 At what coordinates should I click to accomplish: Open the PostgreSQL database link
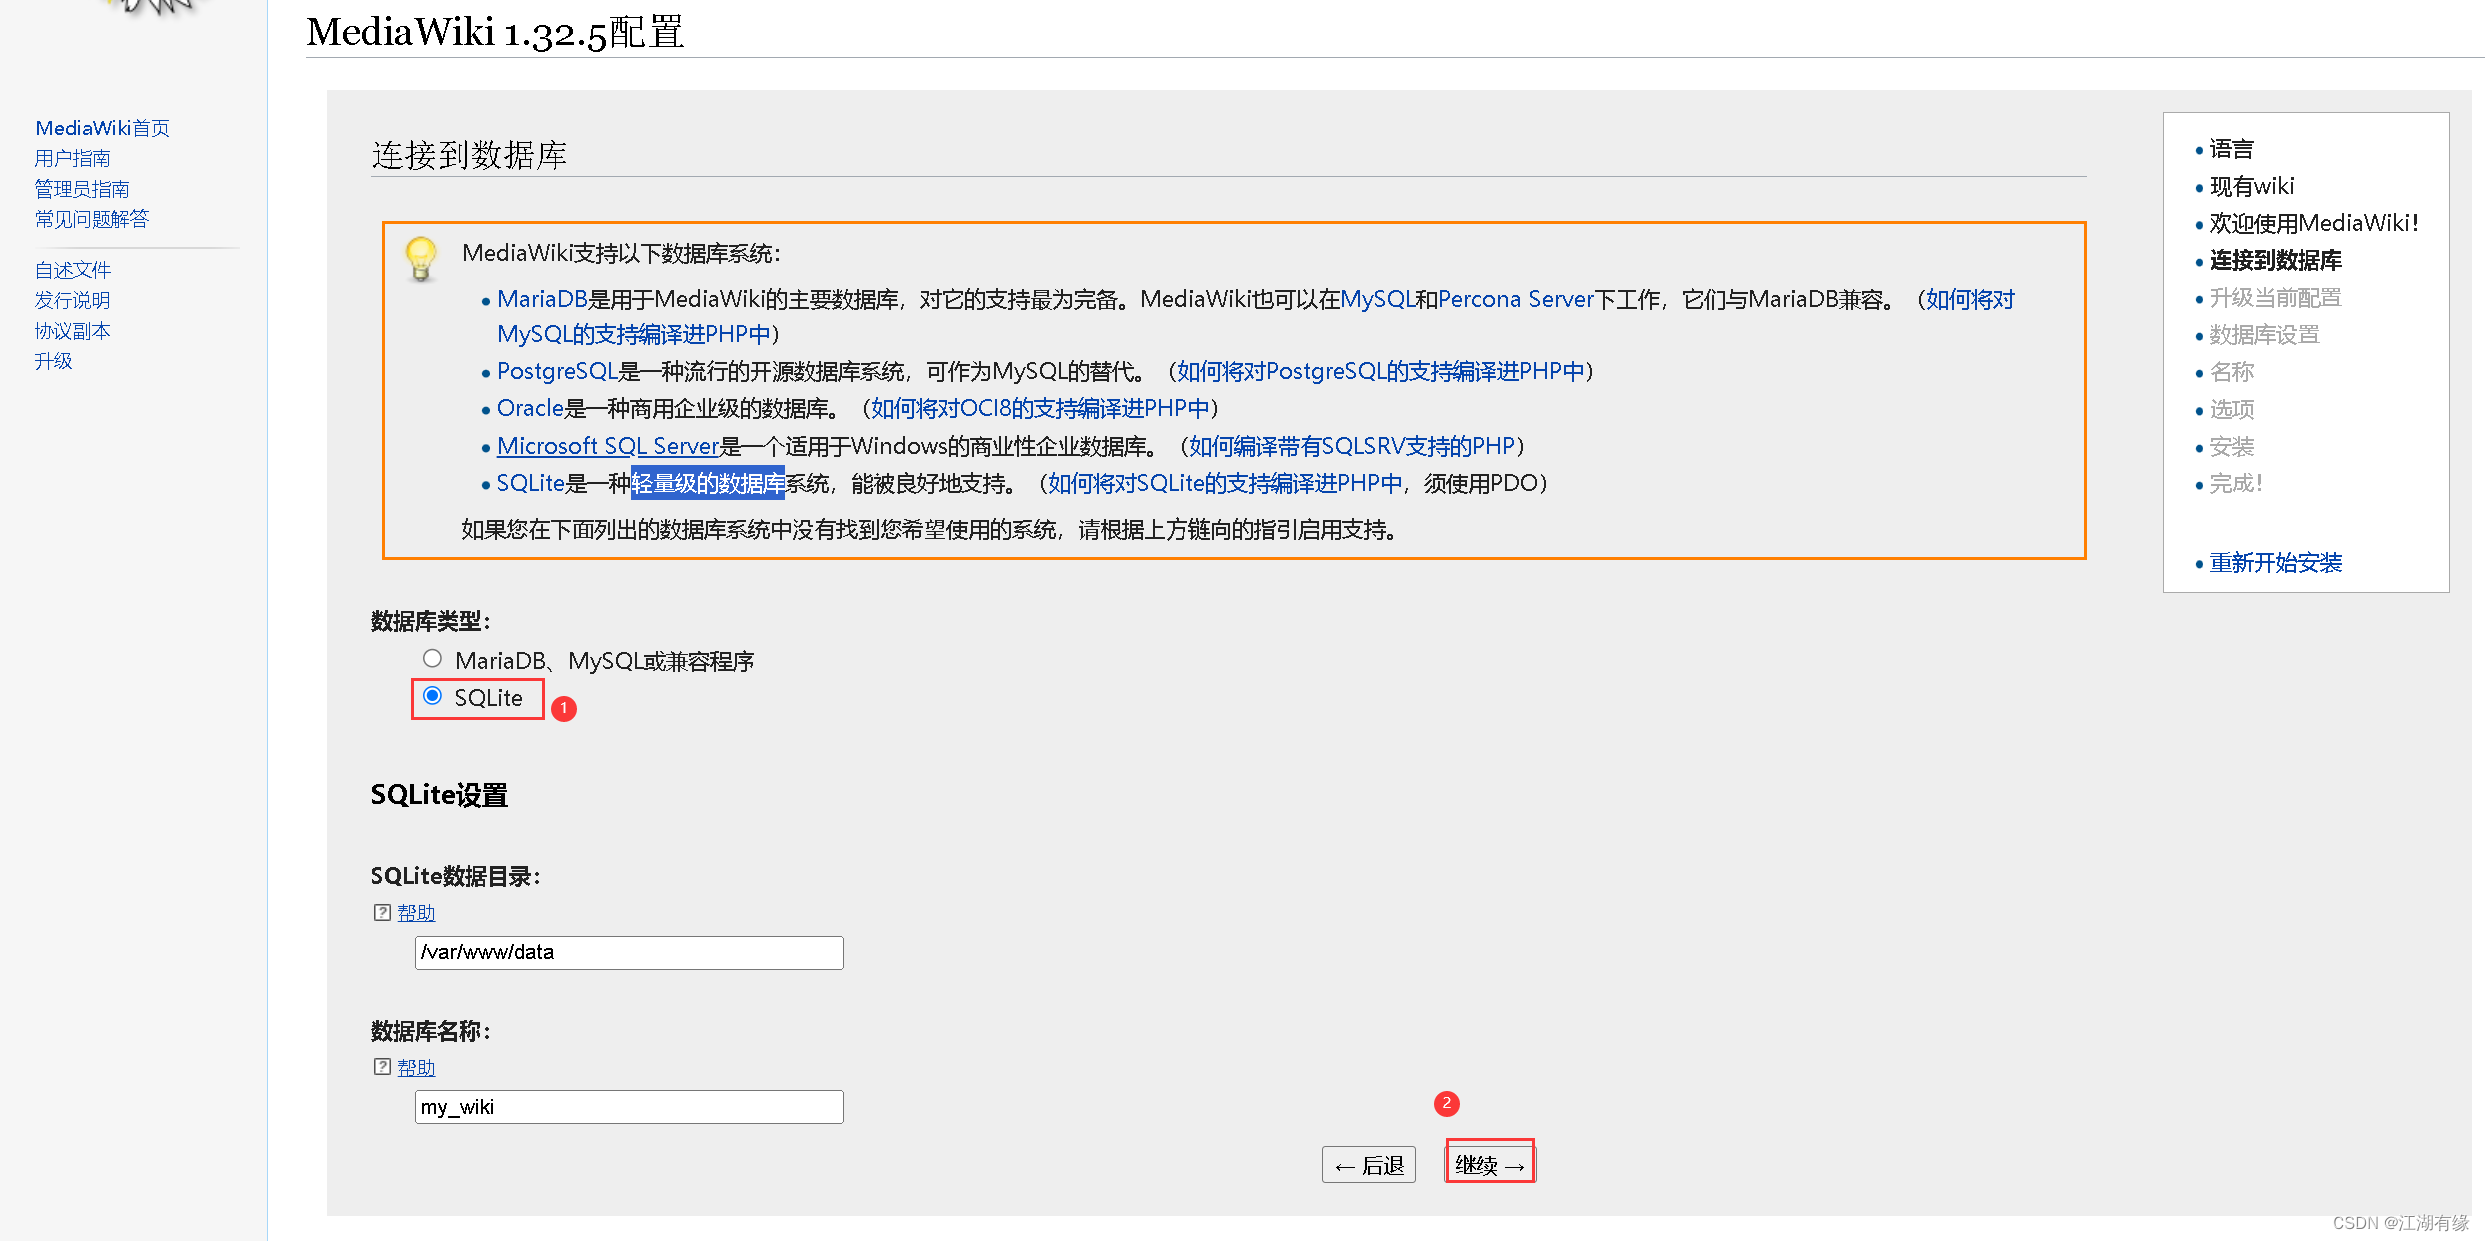(556, 371)
